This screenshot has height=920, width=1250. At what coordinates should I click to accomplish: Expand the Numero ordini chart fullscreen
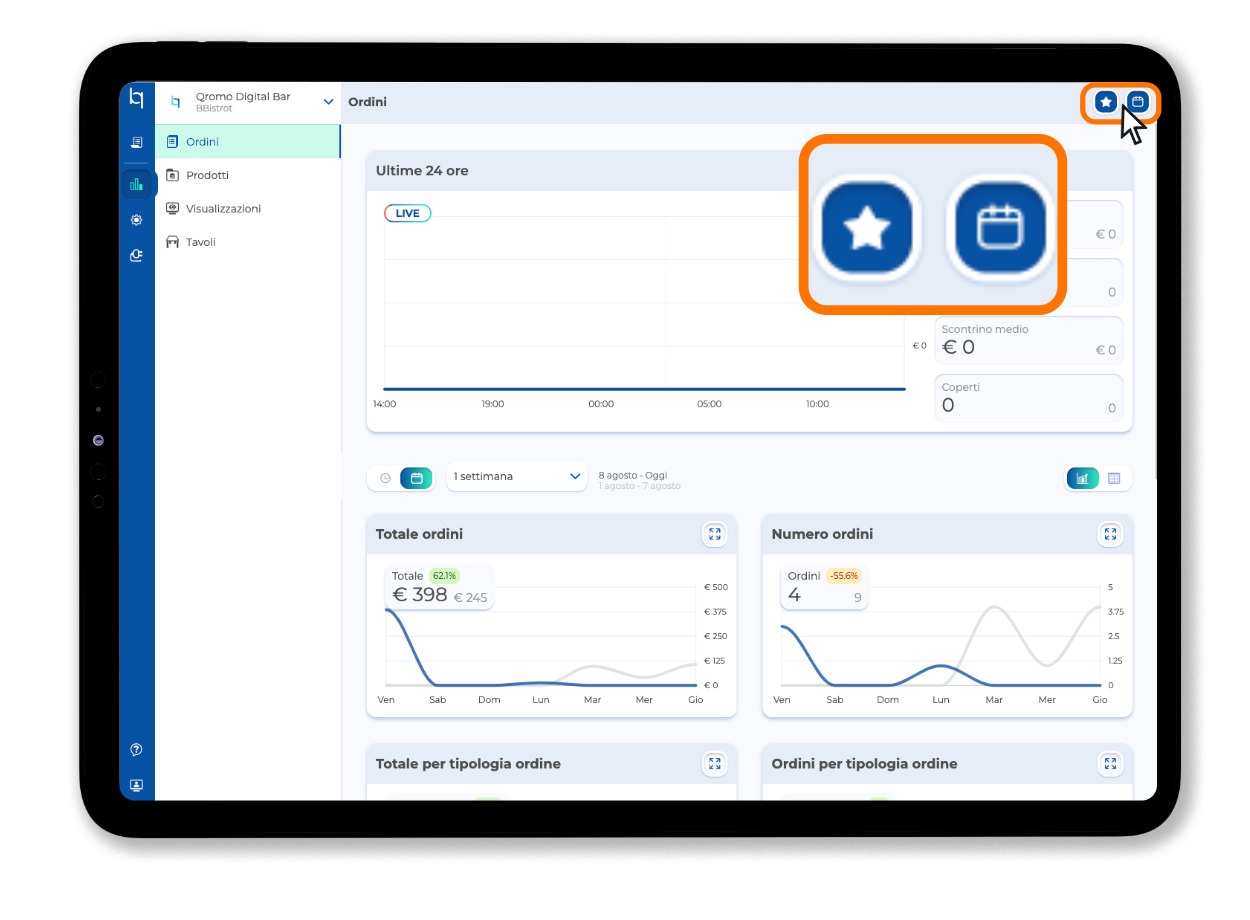tap(1110, 534)
